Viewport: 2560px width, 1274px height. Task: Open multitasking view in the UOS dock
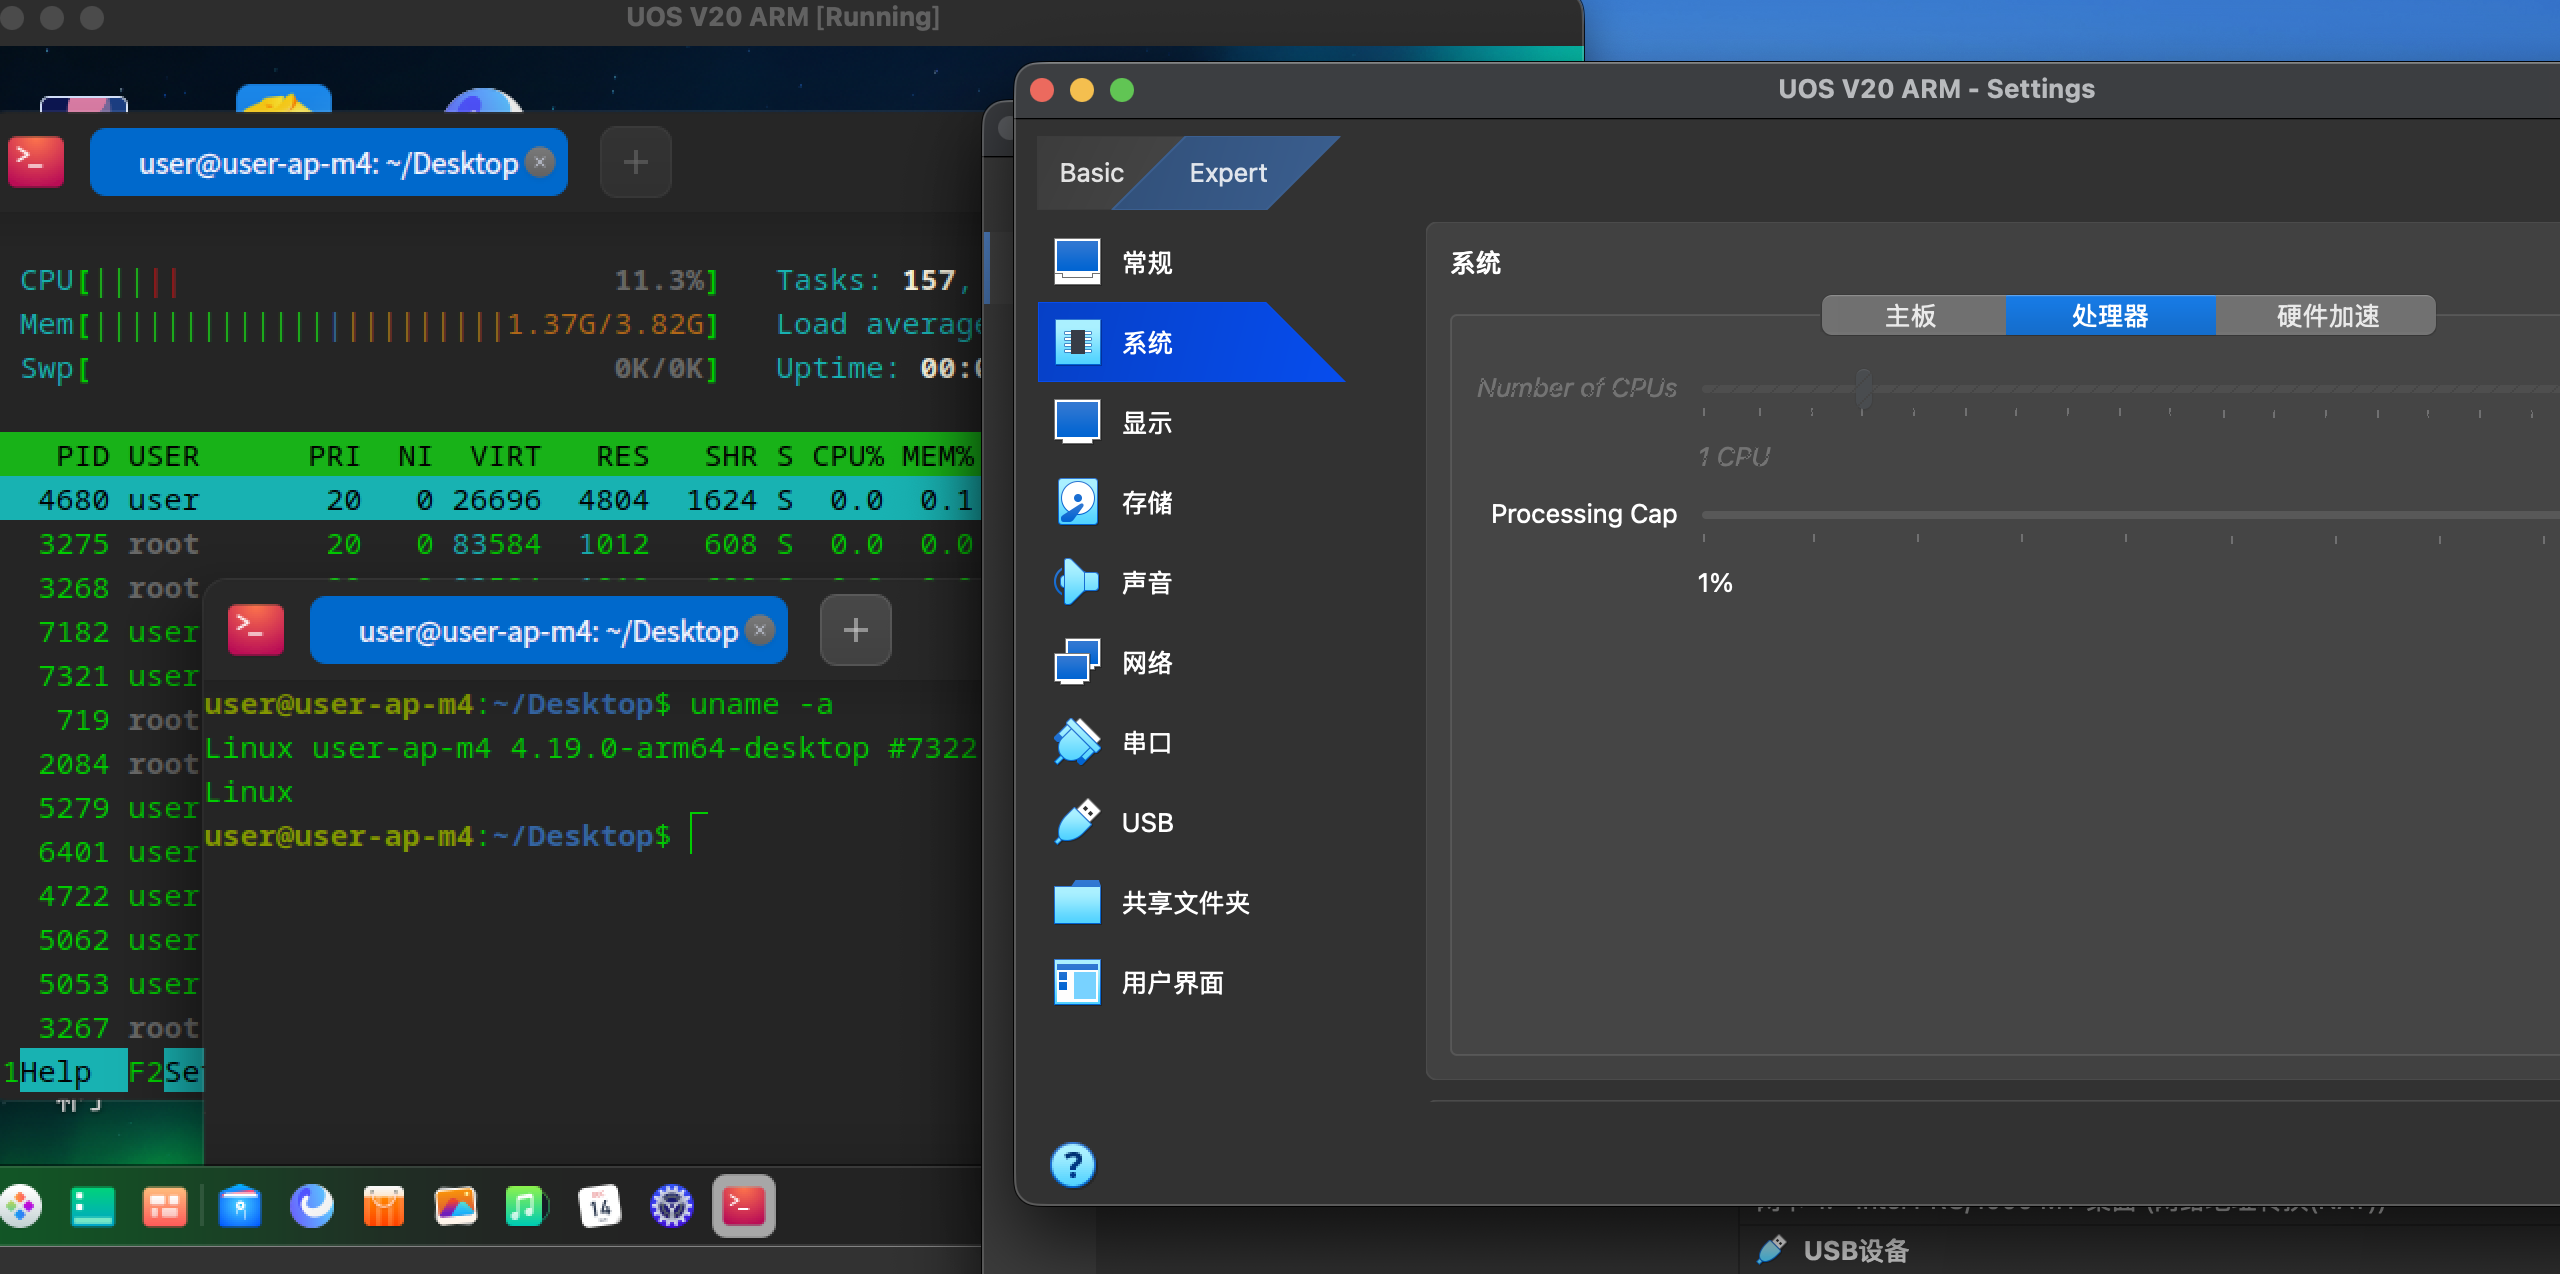(165, 1206)
